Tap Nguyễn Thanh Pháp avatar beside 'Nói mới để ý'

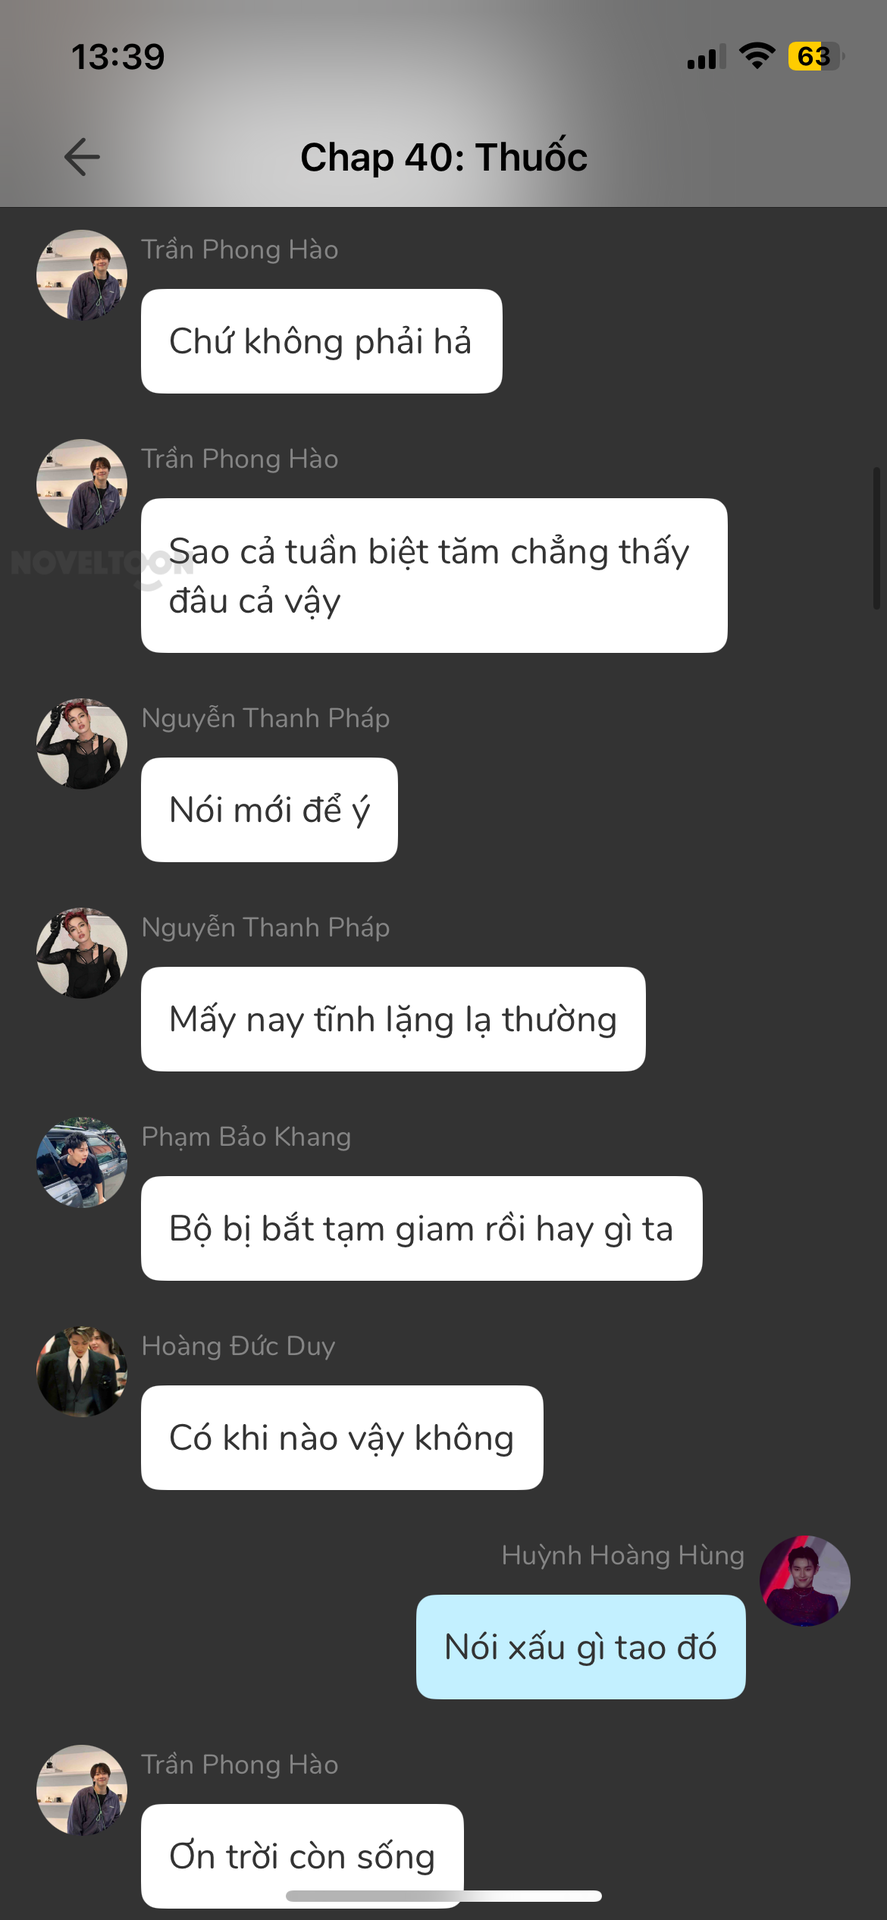click(x=82, y=743)
